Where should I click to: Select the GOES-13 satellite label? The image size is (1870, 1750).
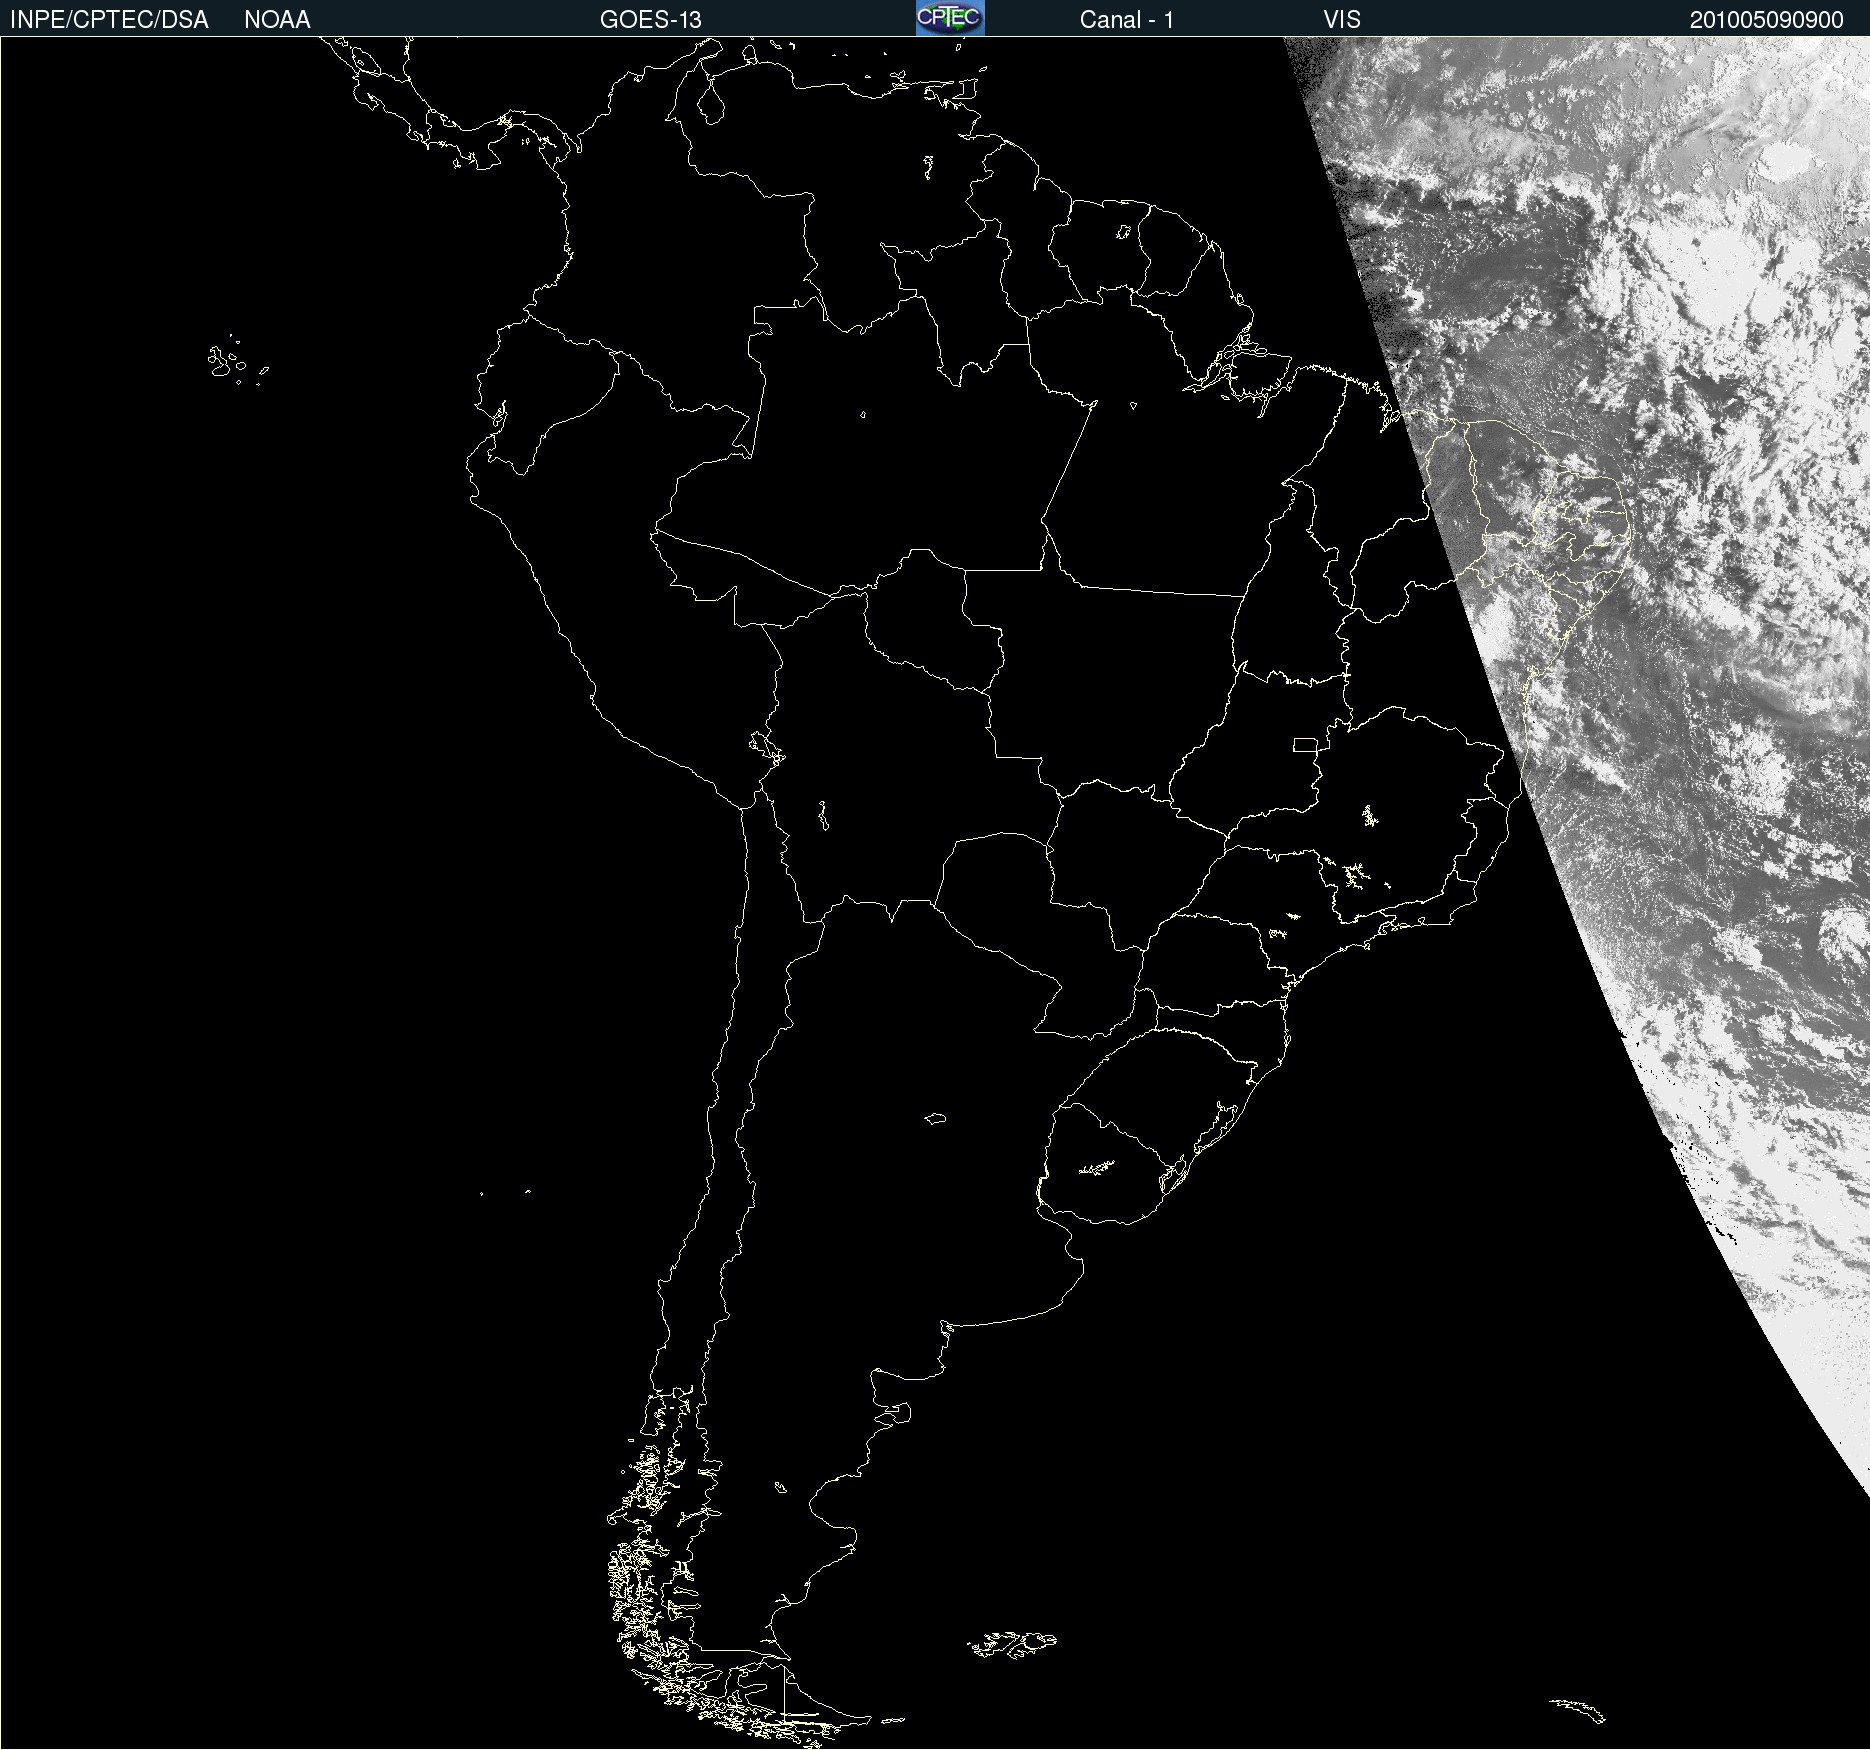coord(651,20)
